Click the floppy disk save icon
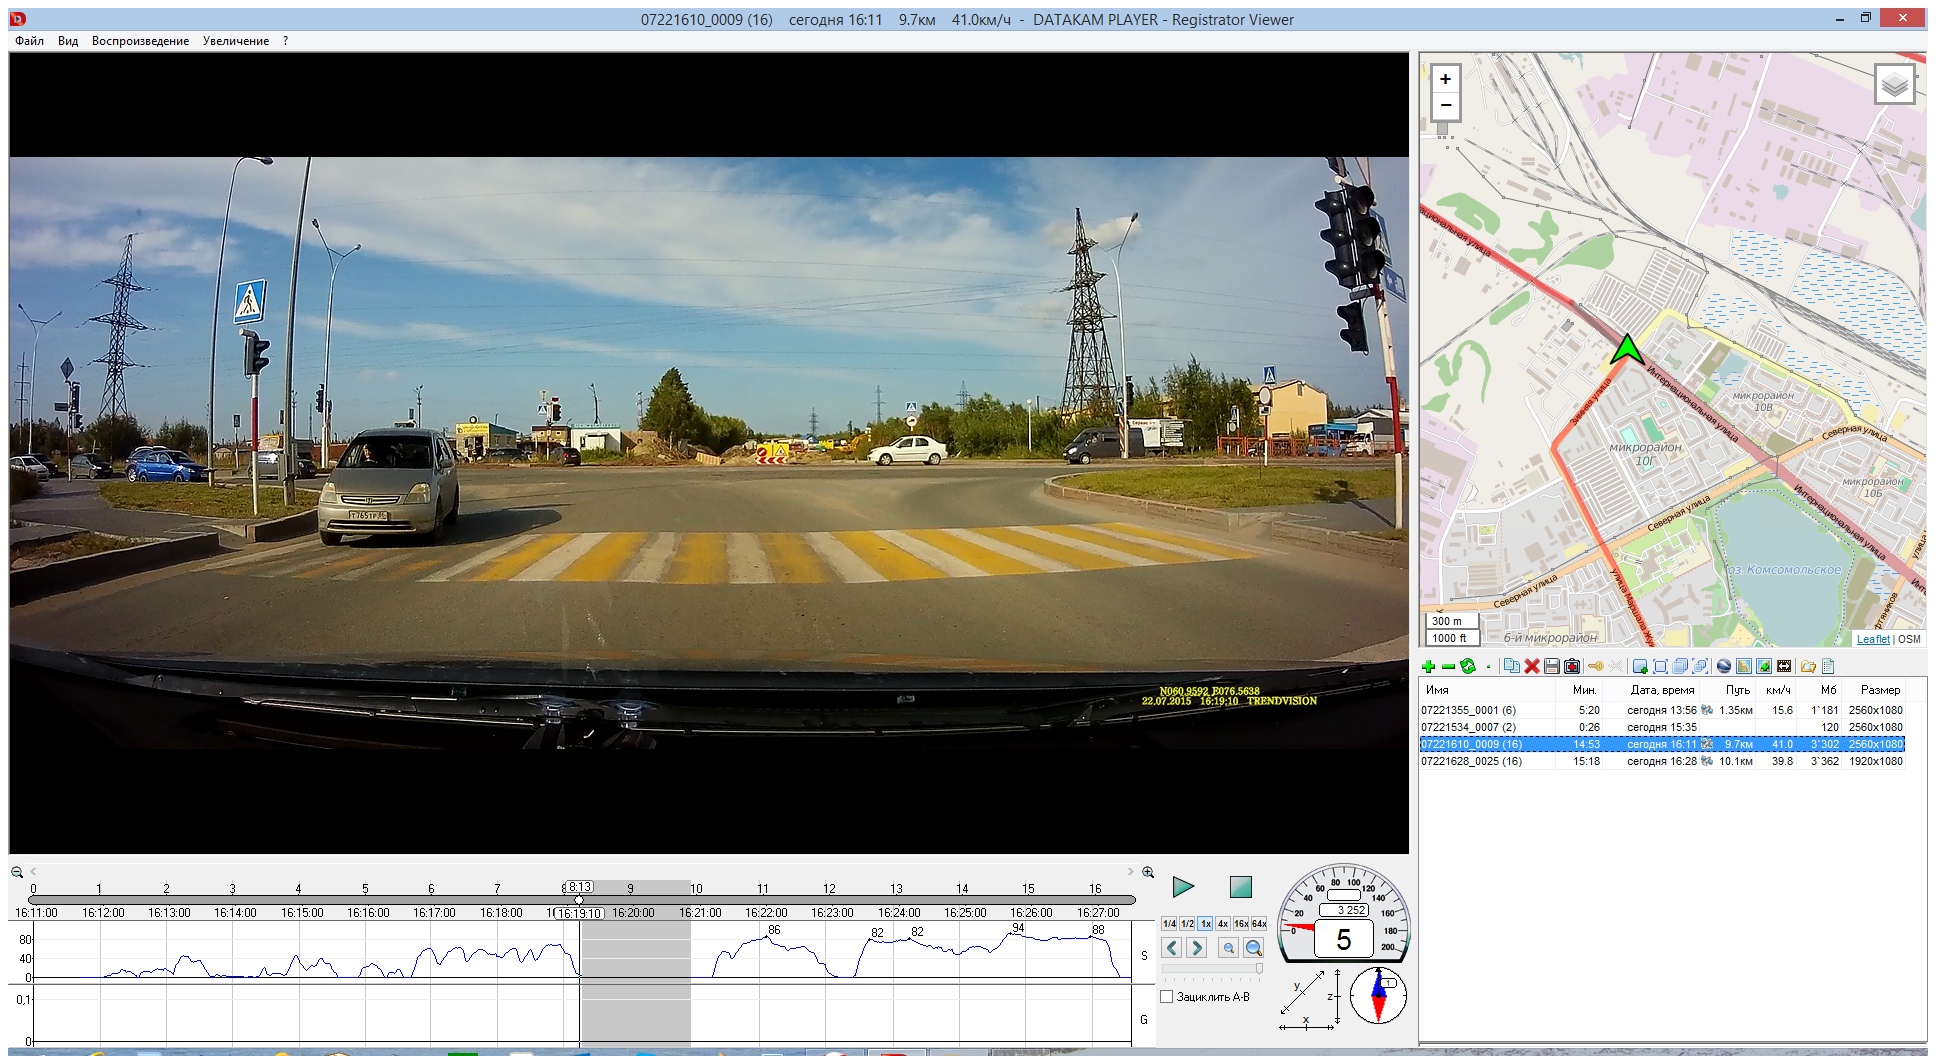Viewport: 1936px width, 1056px height. coord(1551,667)
